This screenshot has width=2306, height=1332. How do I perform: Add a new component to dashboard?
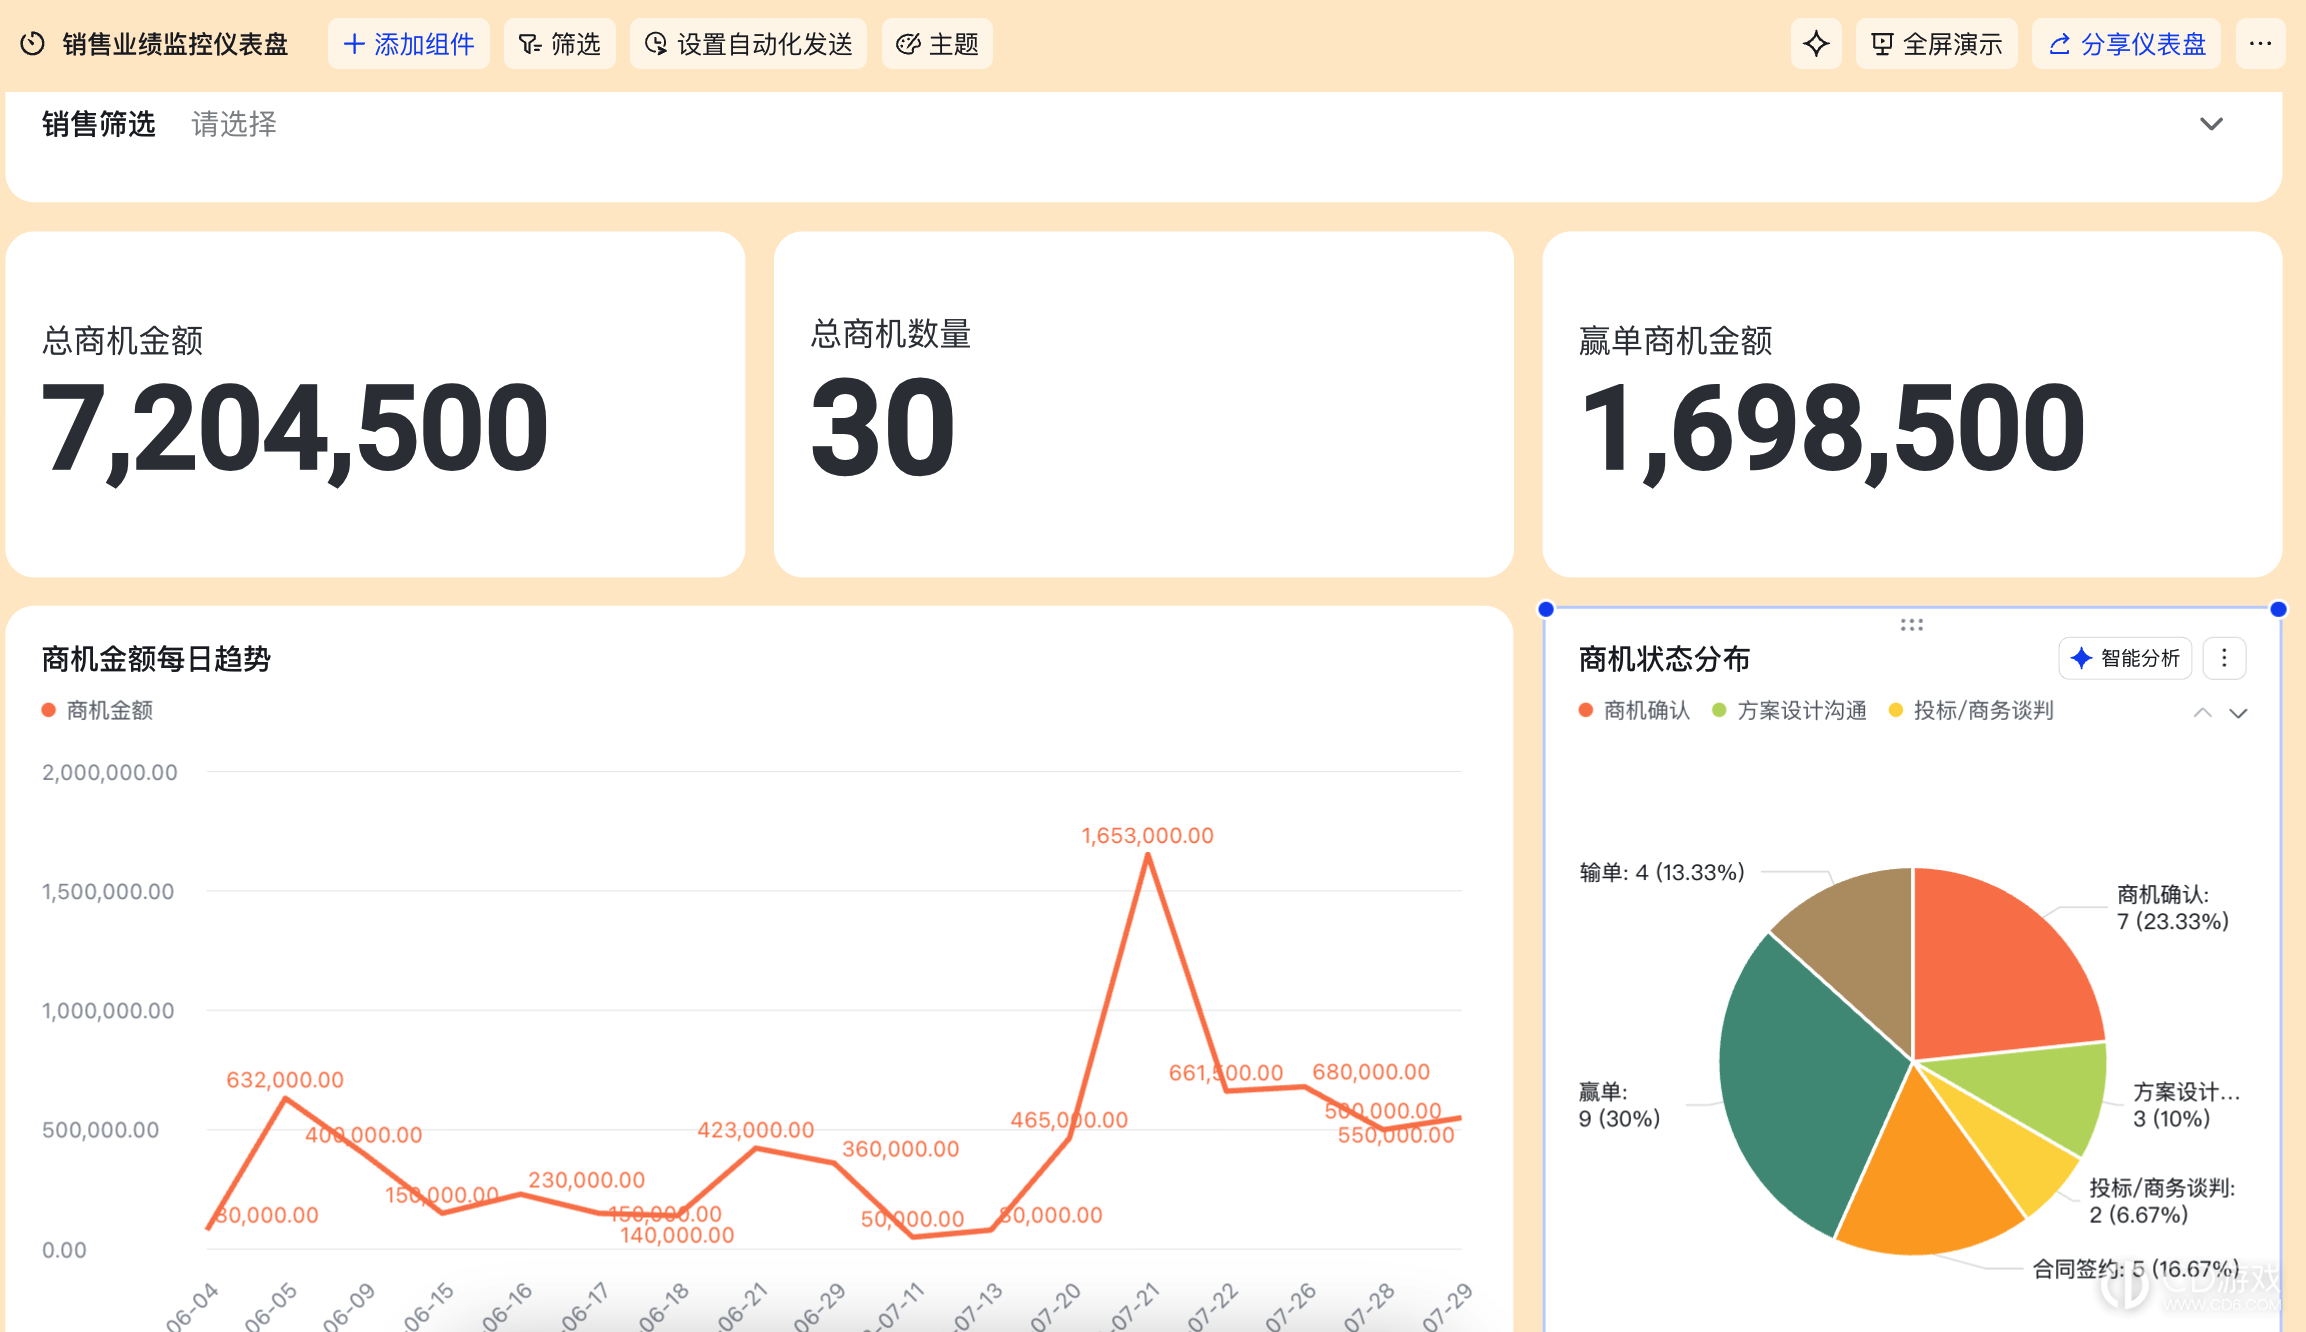pyautogui.click(x=409, y=44)
